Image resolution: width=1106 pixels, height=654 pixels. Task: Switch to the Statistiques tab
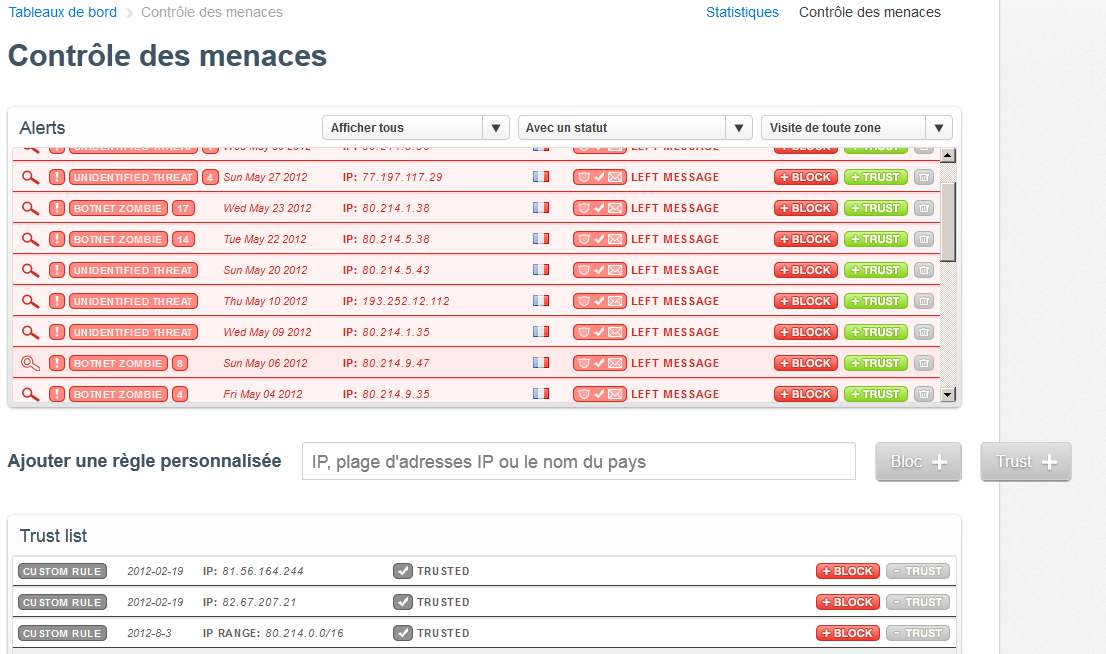tap(742, 12)
